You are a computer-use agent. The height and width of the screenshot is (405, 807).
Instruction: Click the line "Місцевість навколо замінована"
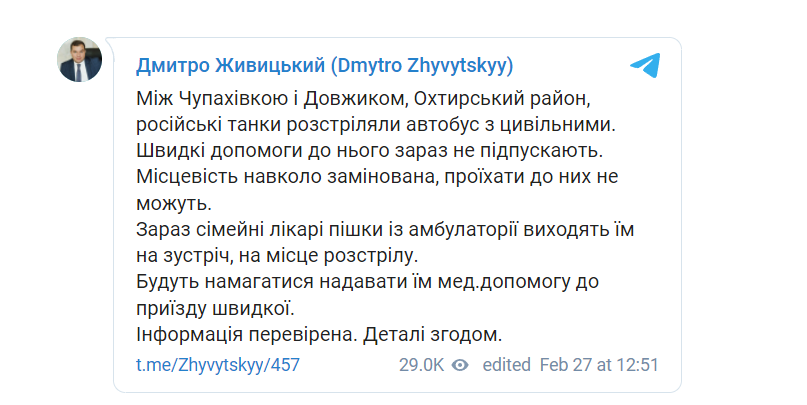pos(377,177)
